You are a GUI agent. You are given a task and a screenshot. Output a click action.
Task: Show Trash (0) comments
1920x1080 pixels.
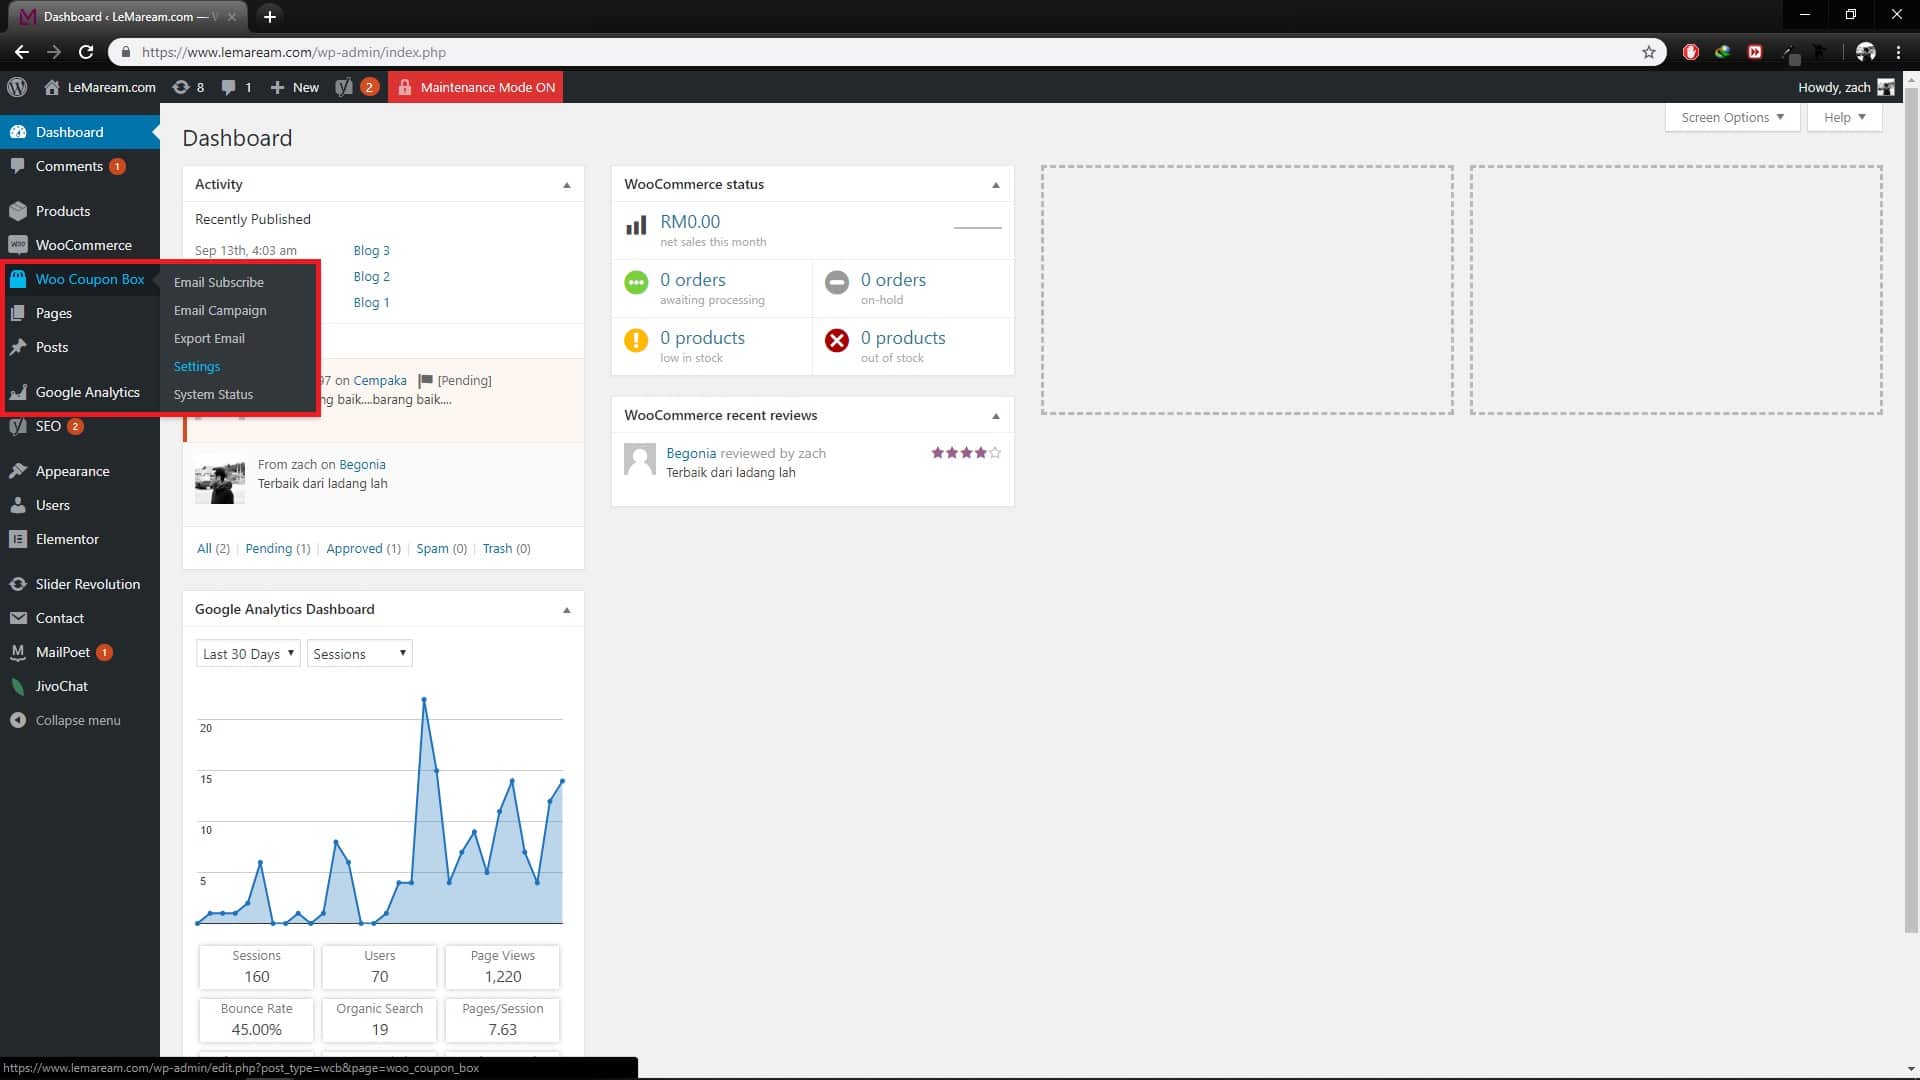506,548
